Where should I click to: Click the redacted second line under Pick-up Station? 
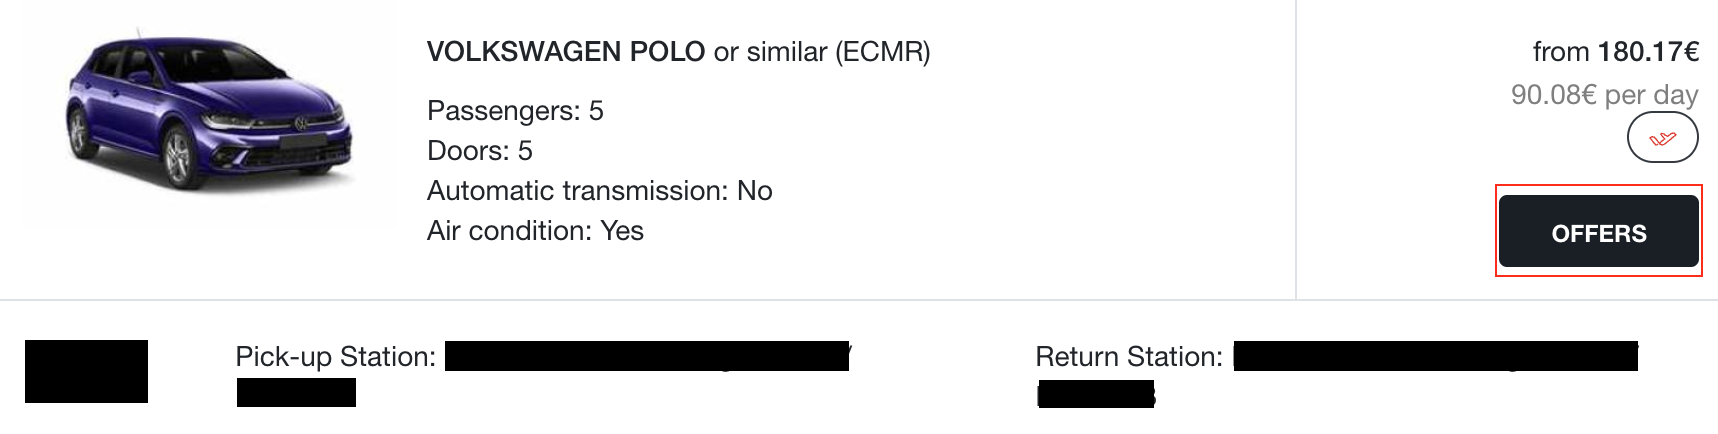click(x=296, y=393)
